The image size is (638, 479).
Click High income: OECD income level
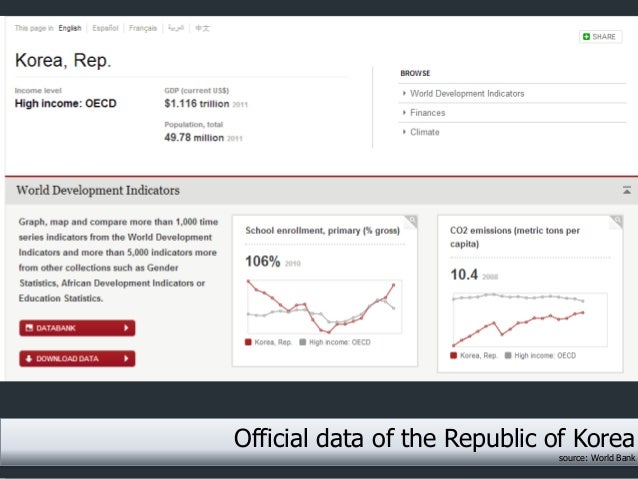point(66,103)
